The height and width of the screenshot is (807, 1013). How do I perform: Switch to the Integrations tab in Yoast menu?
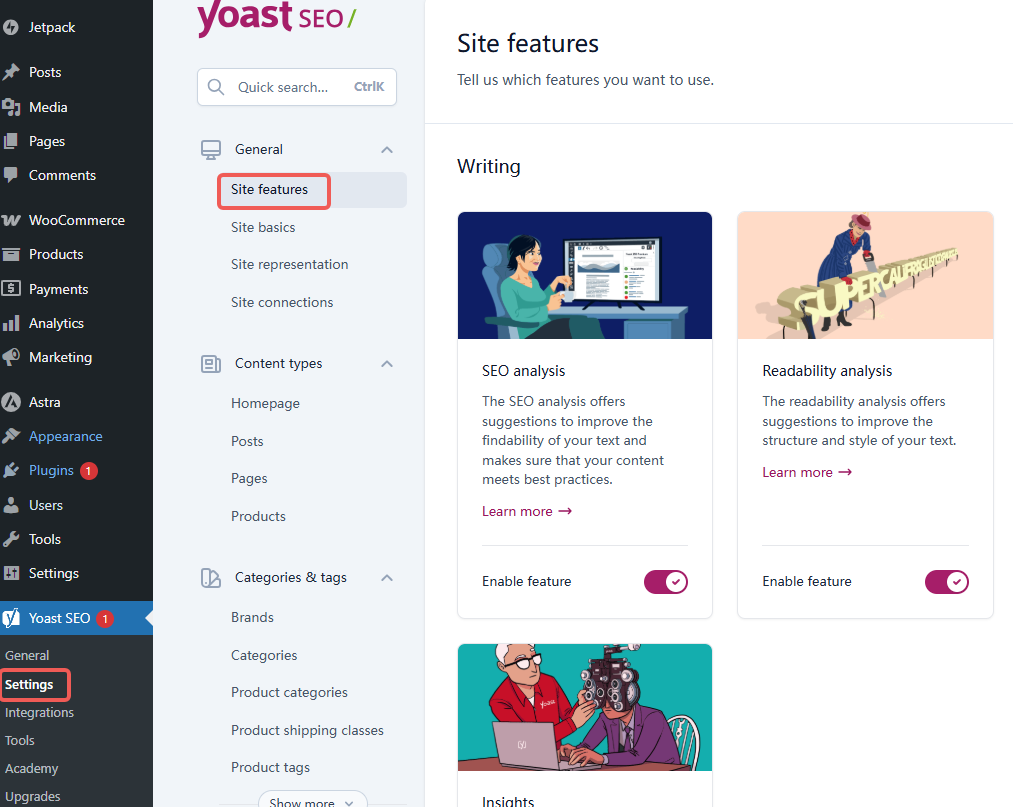pos(39,712)
